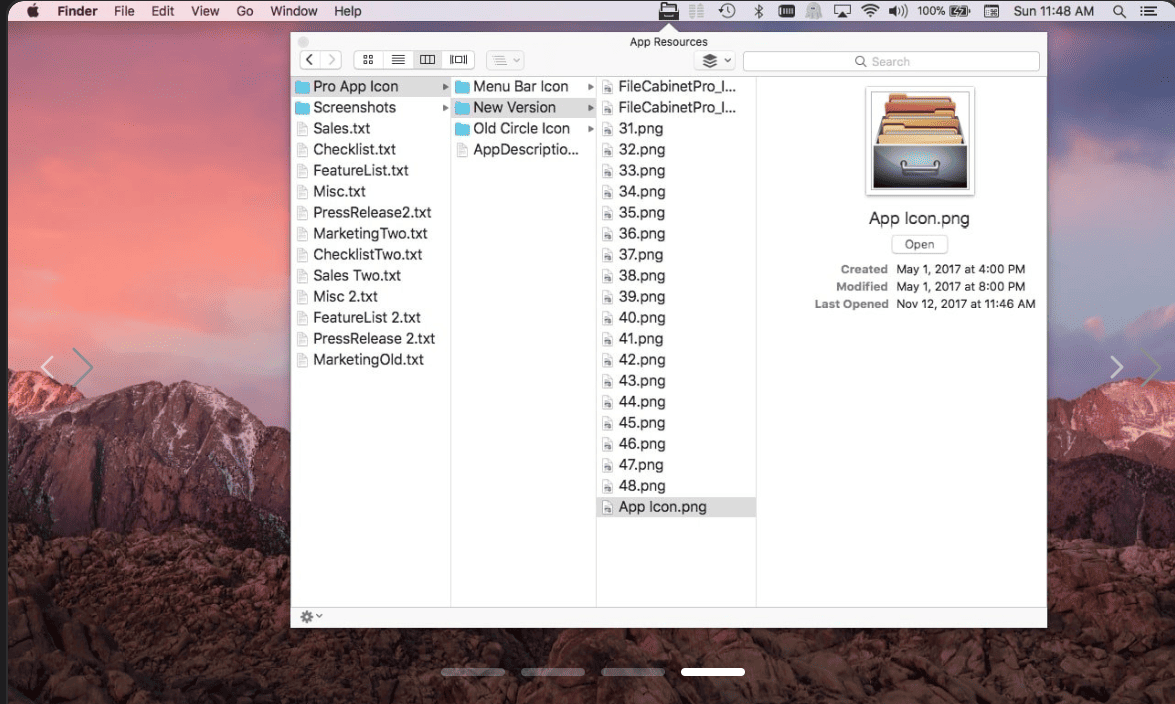The height and width of the screenshot is (704, 1175).
Task: Select PressRelease2.txt
Action: coord(372,212)
